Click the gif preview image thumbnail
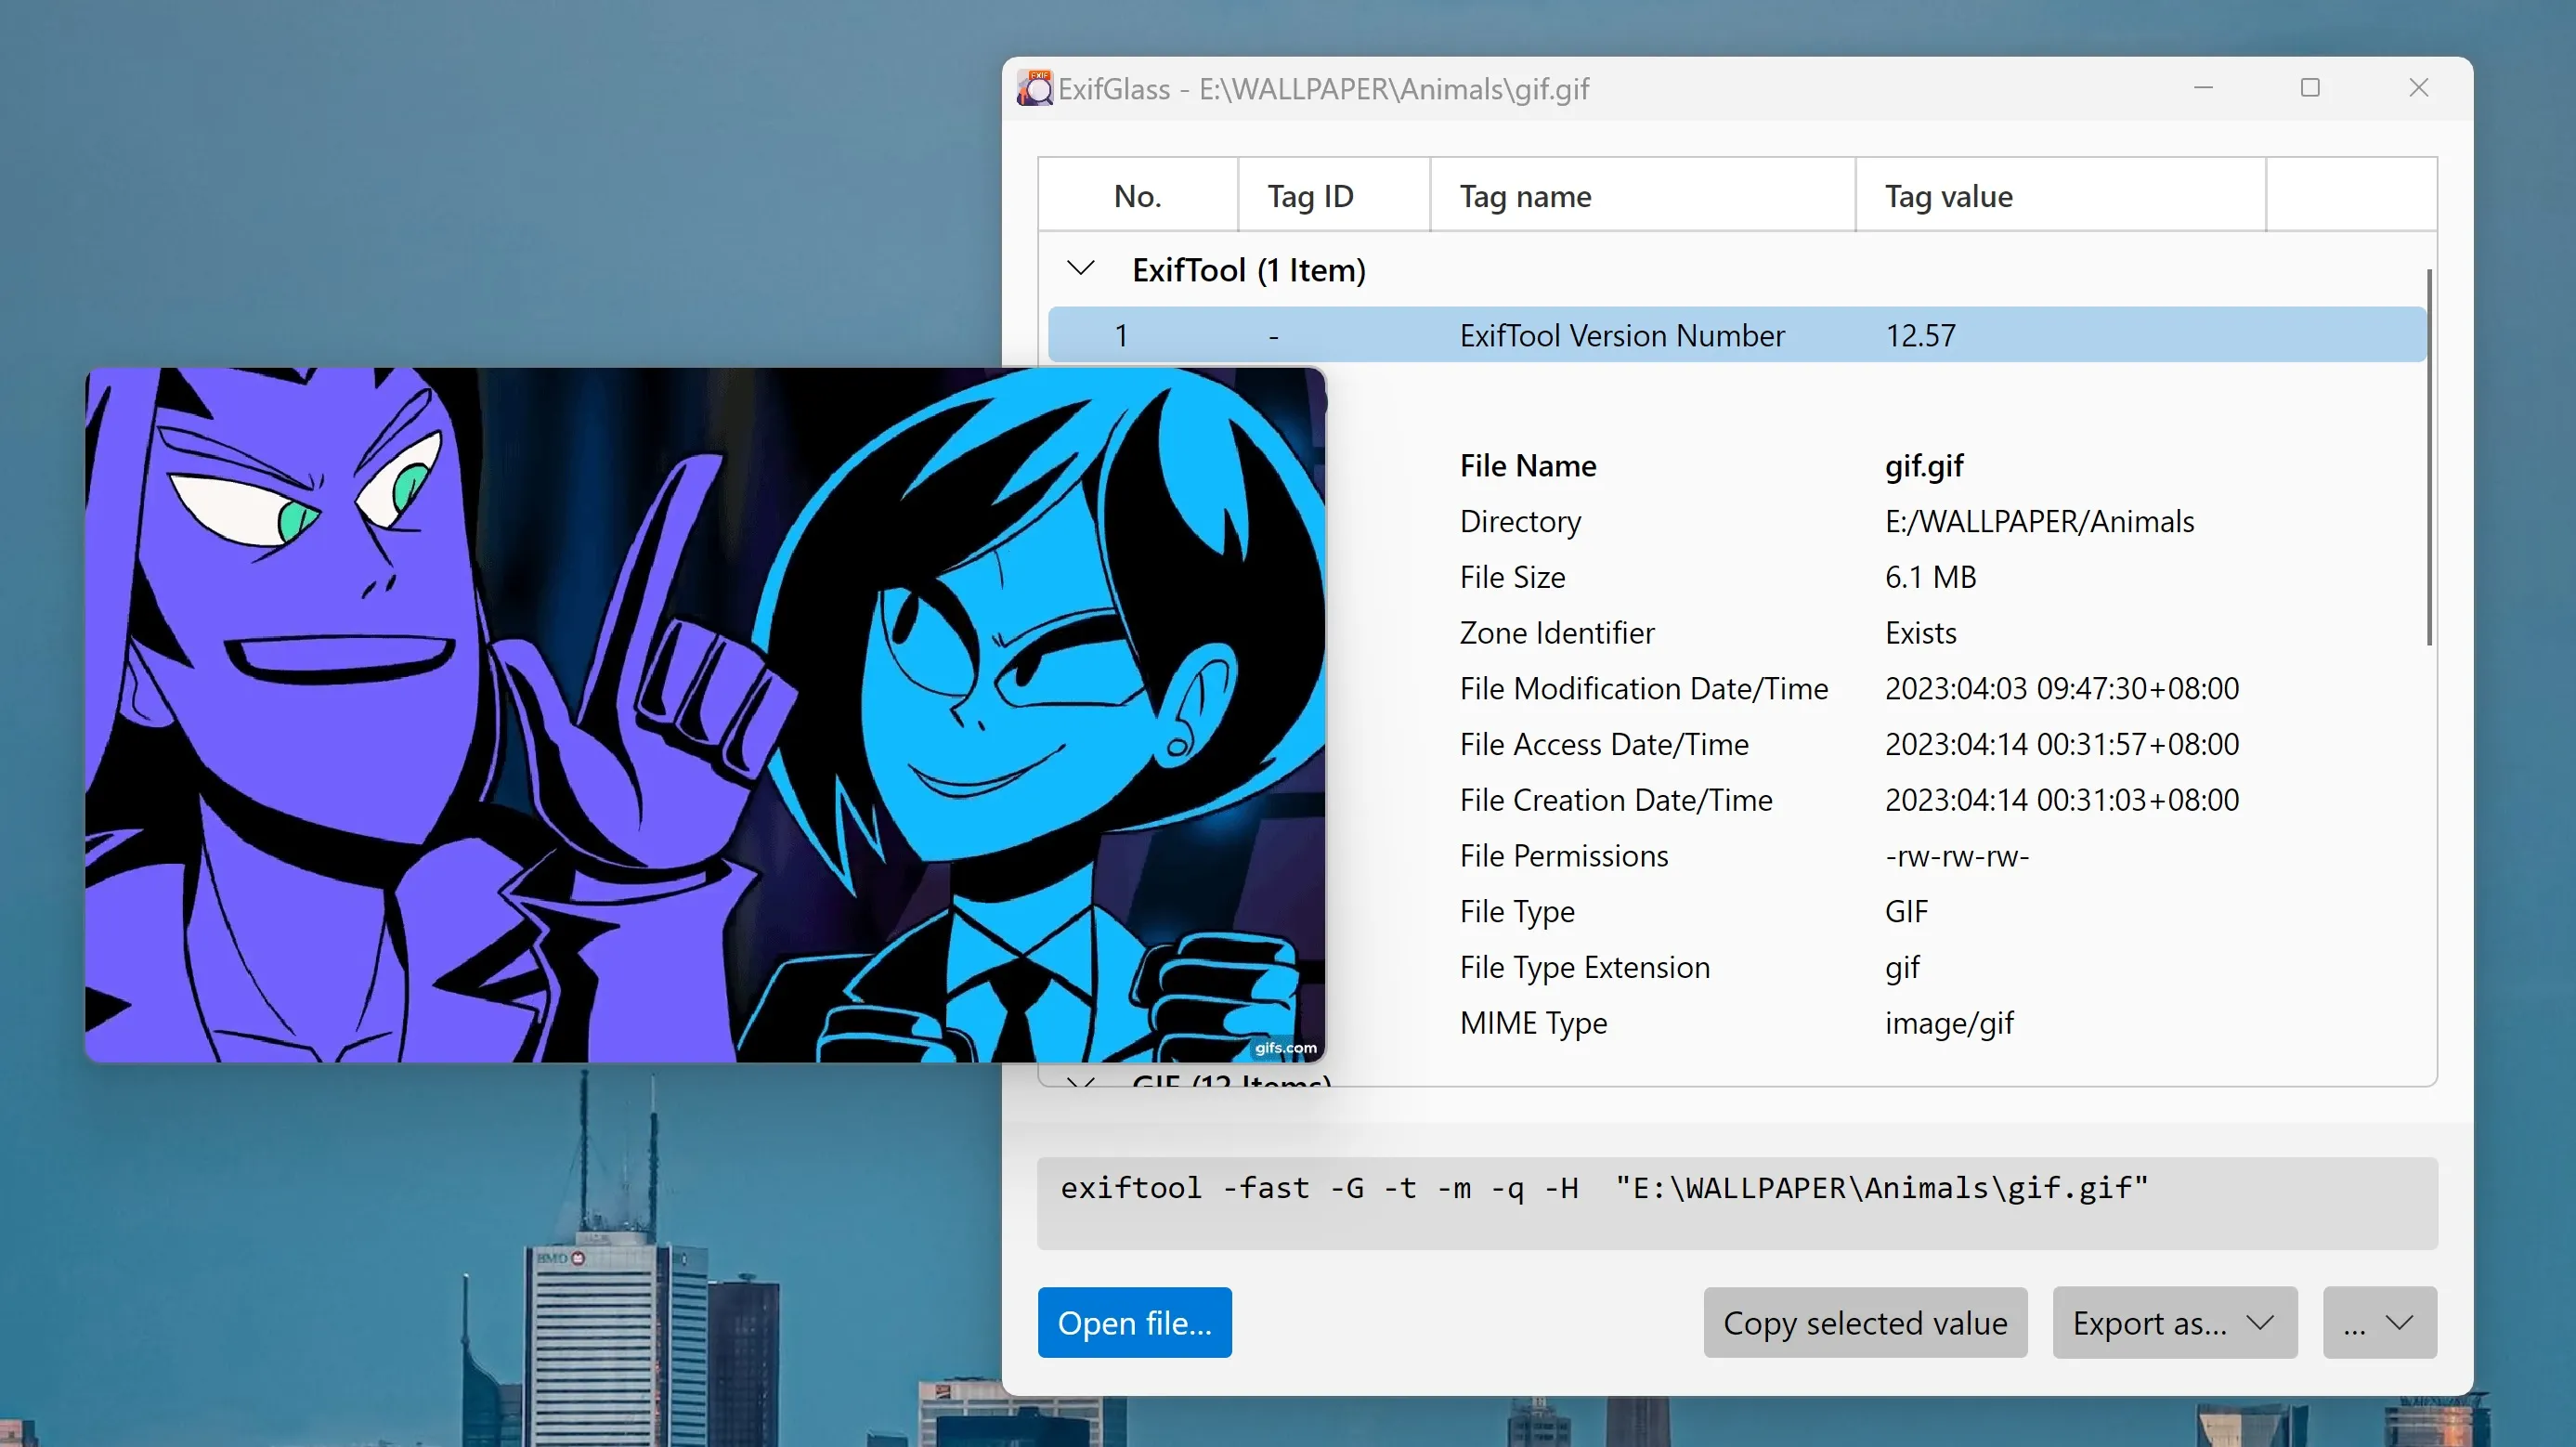The height and width of the screenshot is (1447, 2576). coord(704,714)
